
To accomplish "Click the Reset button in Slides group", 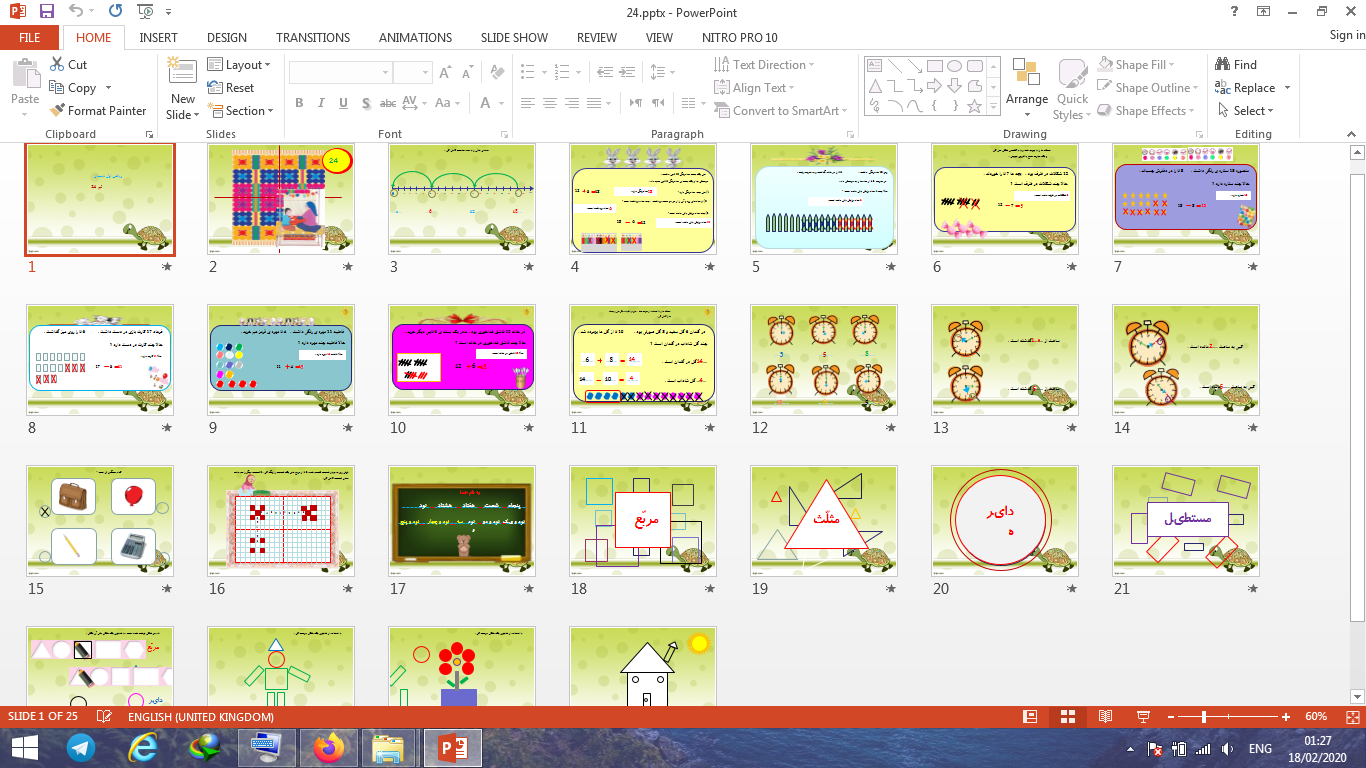I will click(232, 88).
